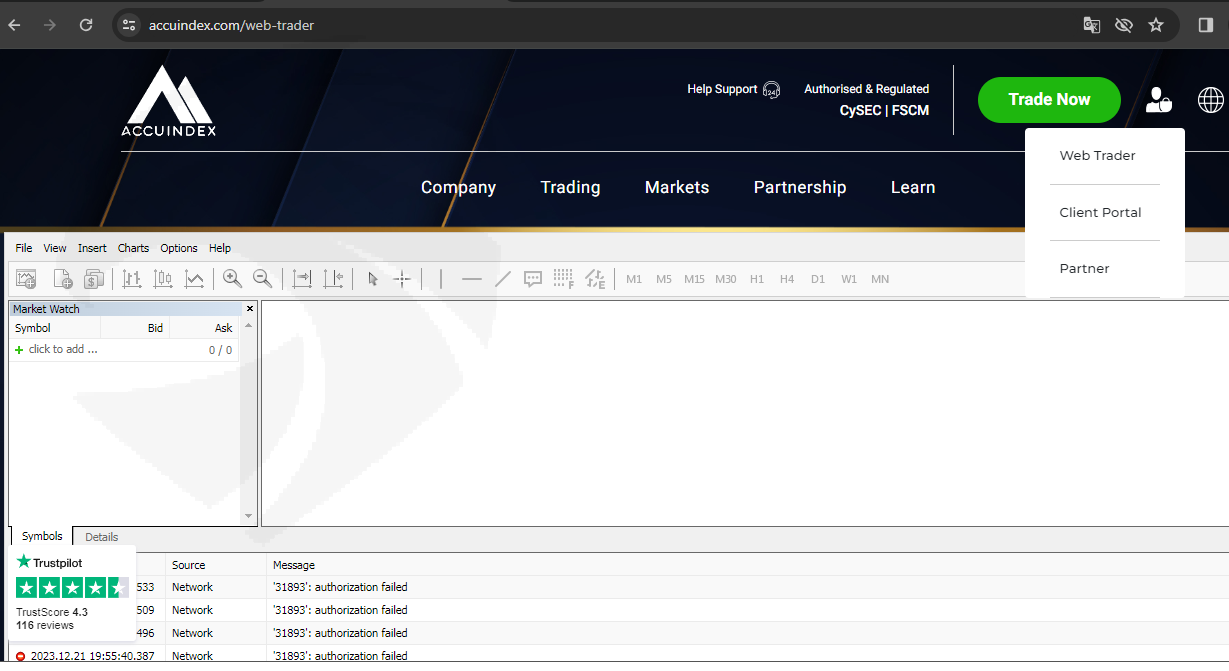Click the red error icon in last log row
Image resolution: width=1229 pixels, height=671 pixels.
(20, 657)
